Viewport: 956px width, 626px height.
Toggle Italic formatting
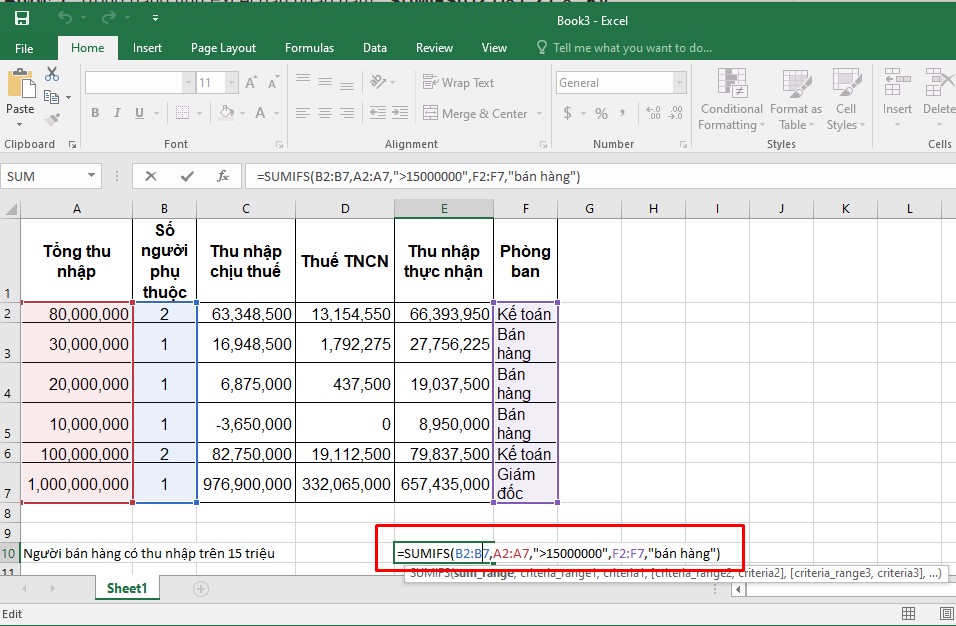click(119, 114)
